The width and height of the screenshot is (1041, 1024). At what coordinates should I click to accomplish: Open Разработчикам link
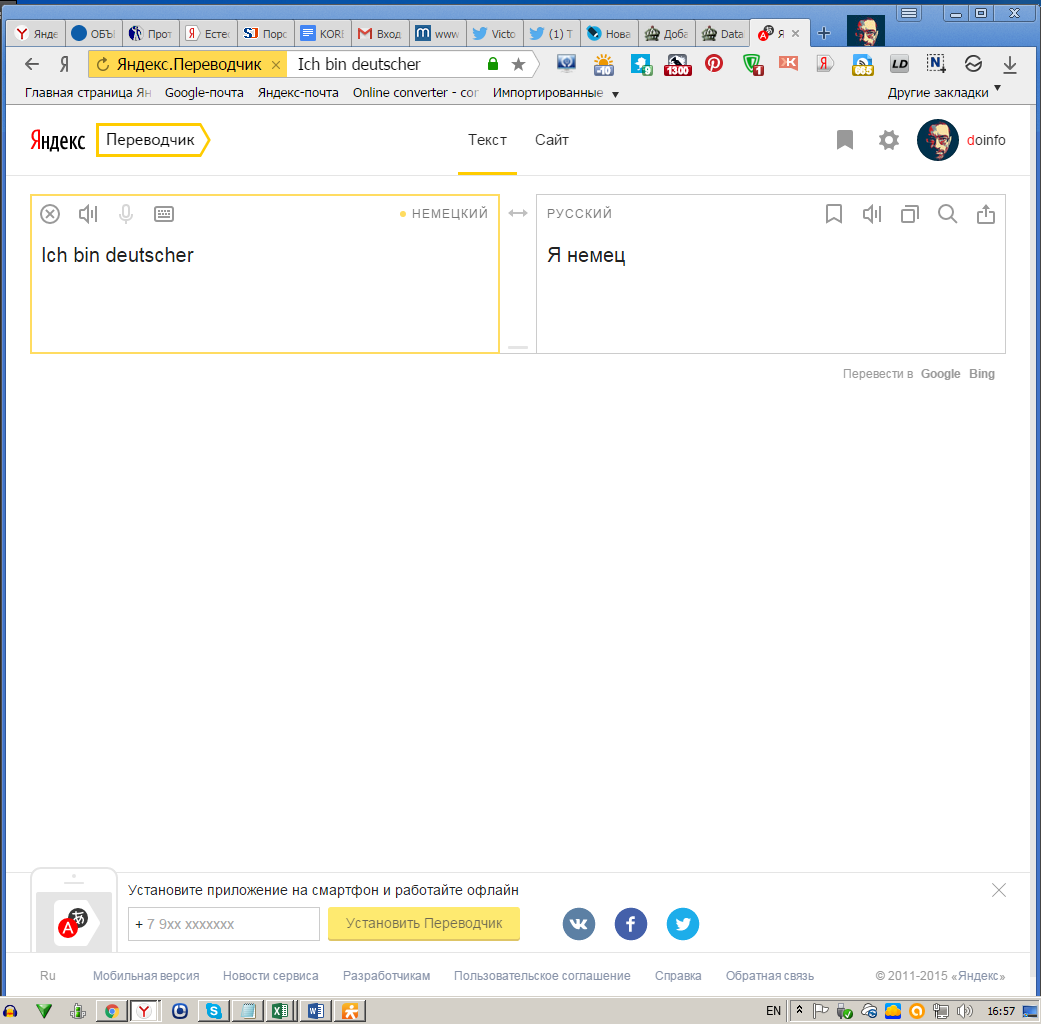tap(386, 976)
